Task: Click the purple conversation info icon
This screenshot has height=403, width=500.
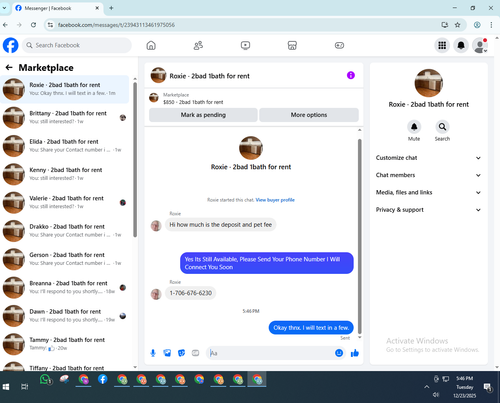Action: coord(351,75)
